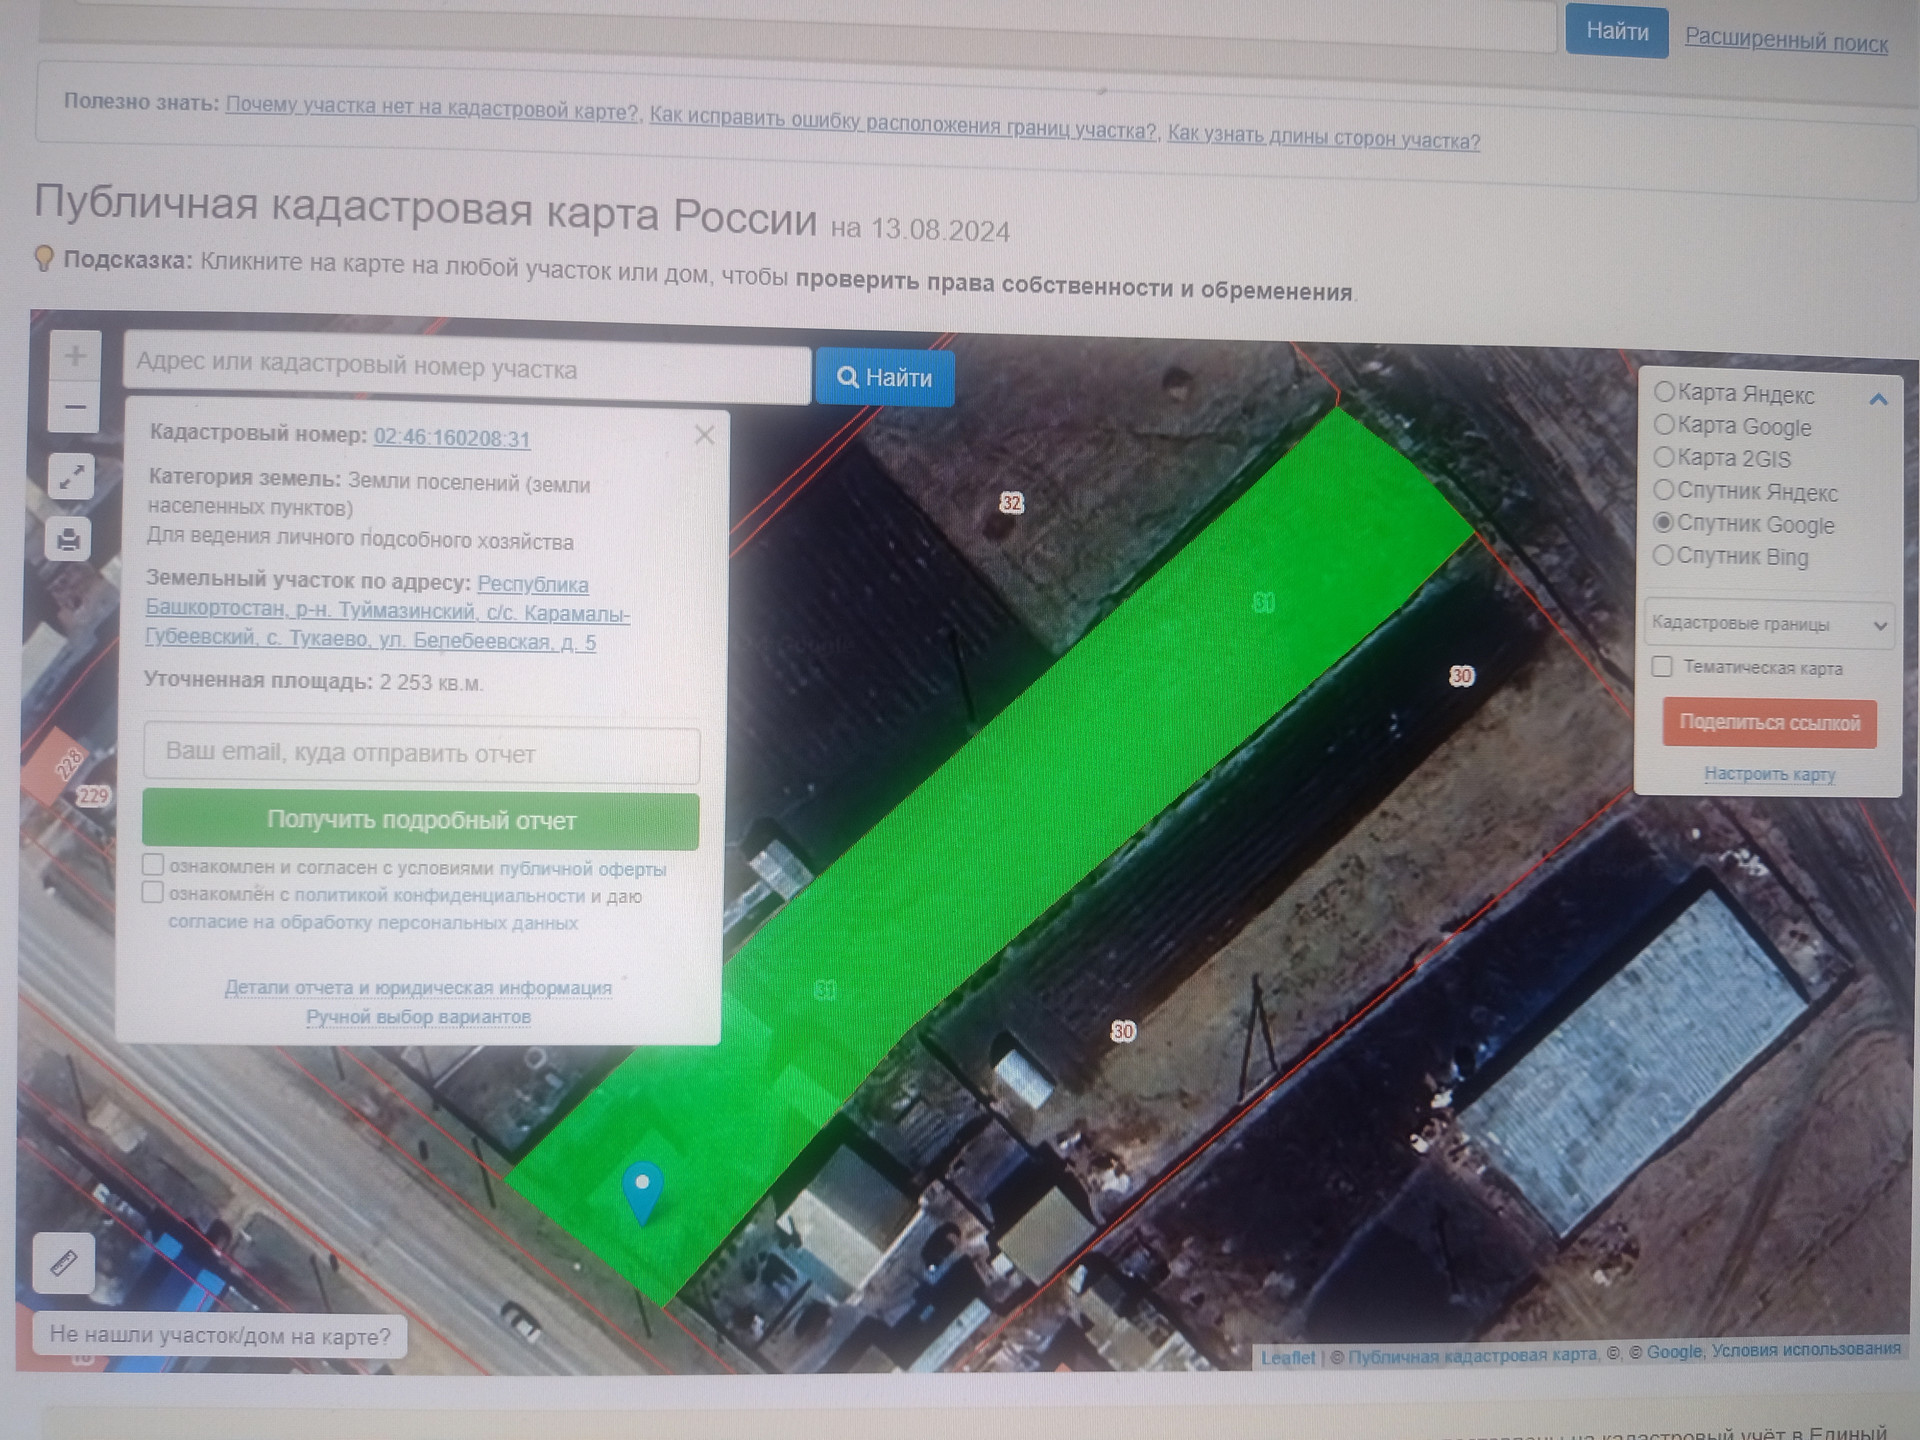Click the zoom in plus button

tap(75, 356)
